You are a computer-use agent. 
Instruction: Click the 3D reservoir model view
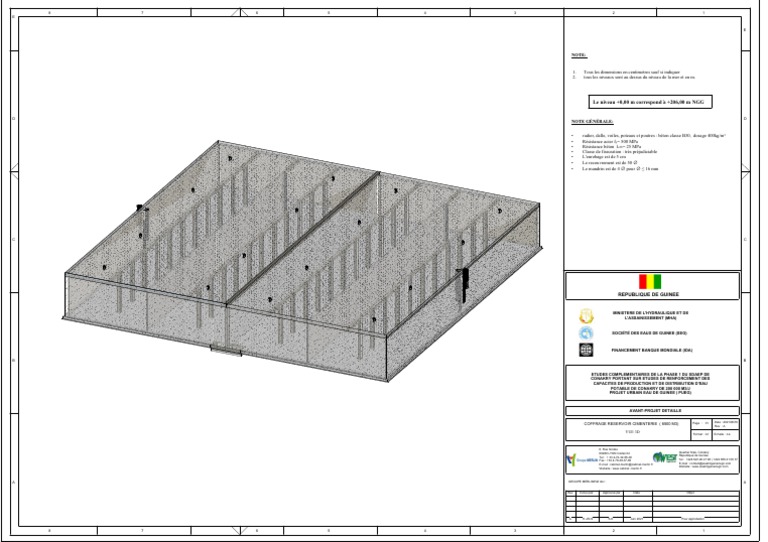[304, 261]
